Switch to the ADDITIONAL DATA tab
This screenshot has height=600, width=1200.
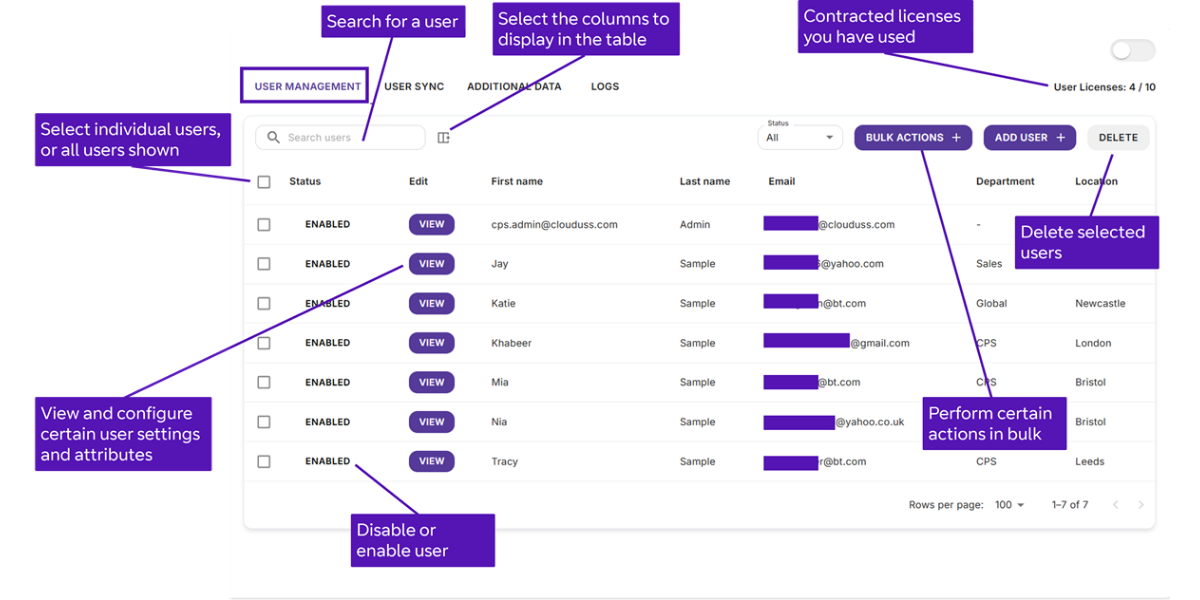coord(515,86)
